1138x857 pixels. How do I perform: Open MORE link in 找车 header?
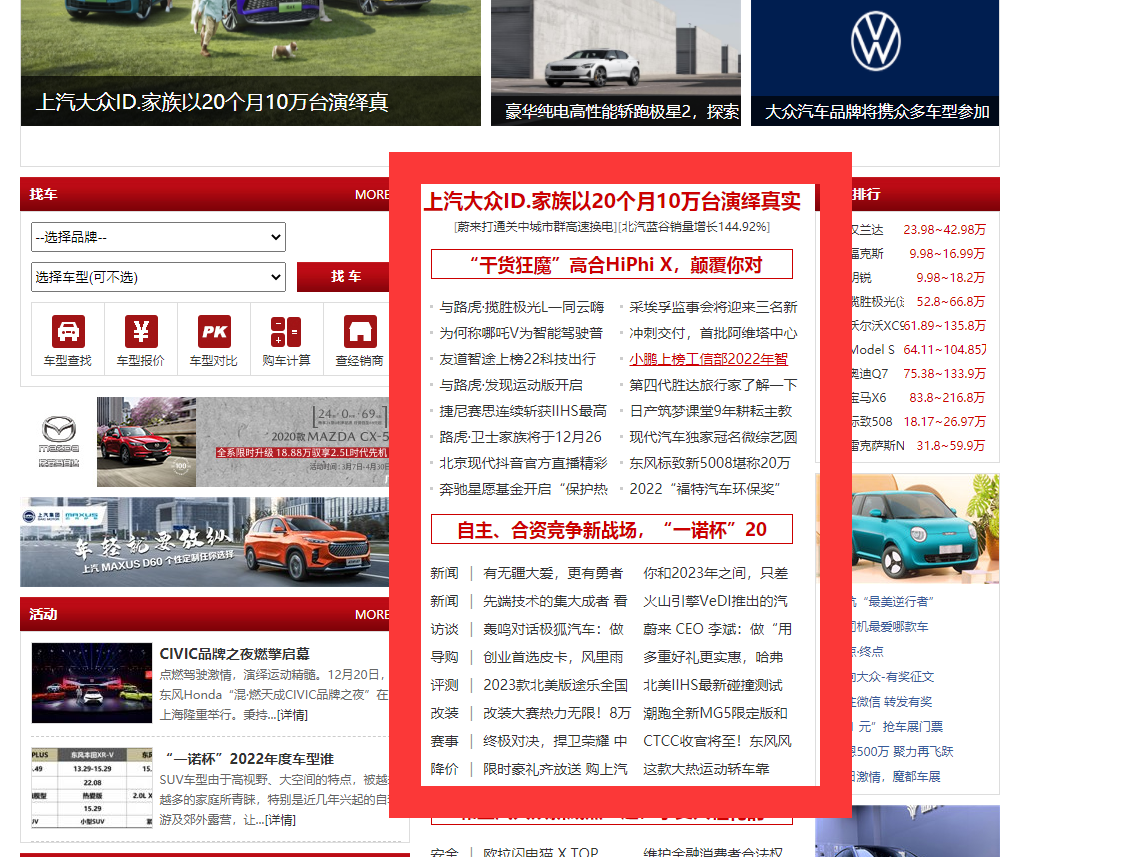coord(372,194)
